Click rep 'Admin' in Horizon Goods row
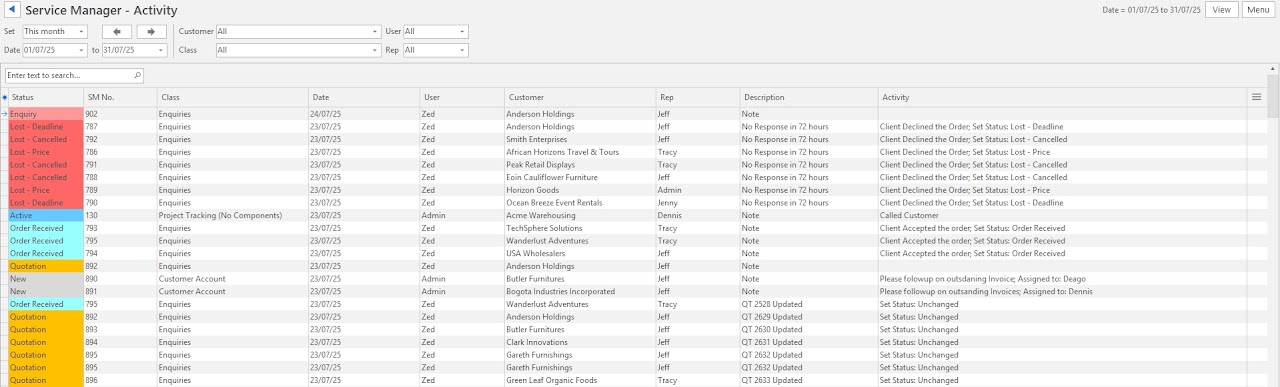 (669, 190)
